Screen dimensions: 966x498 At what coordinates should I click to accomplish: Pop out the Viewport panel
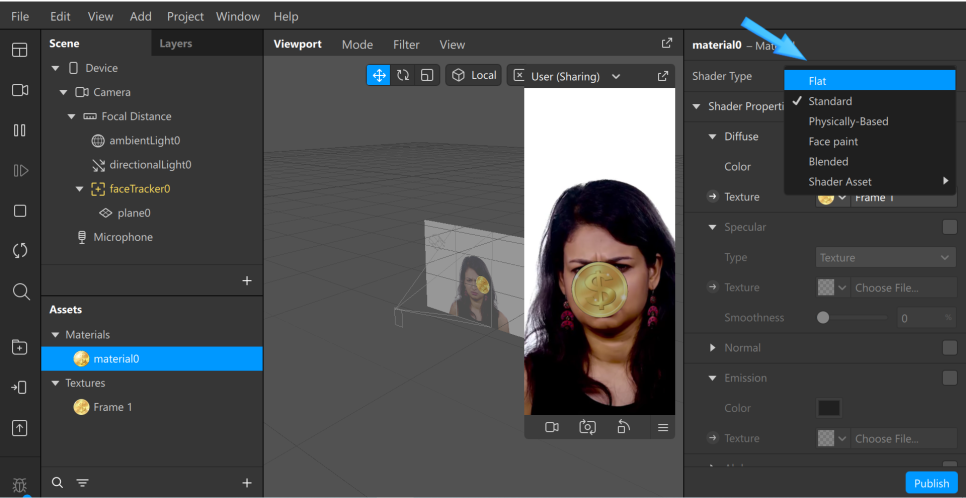click(667, 43)
